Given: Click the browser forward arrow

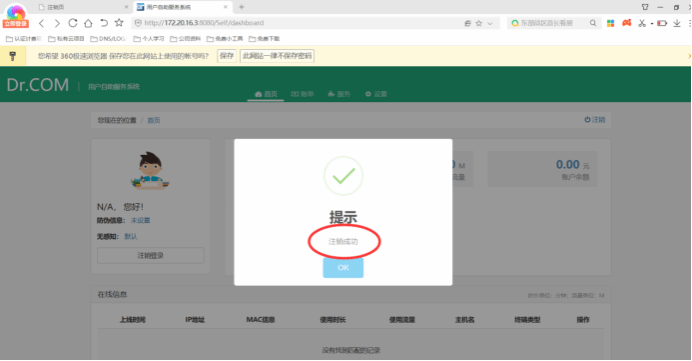Looking at the screenshot, I should click(x=57, y=23).
